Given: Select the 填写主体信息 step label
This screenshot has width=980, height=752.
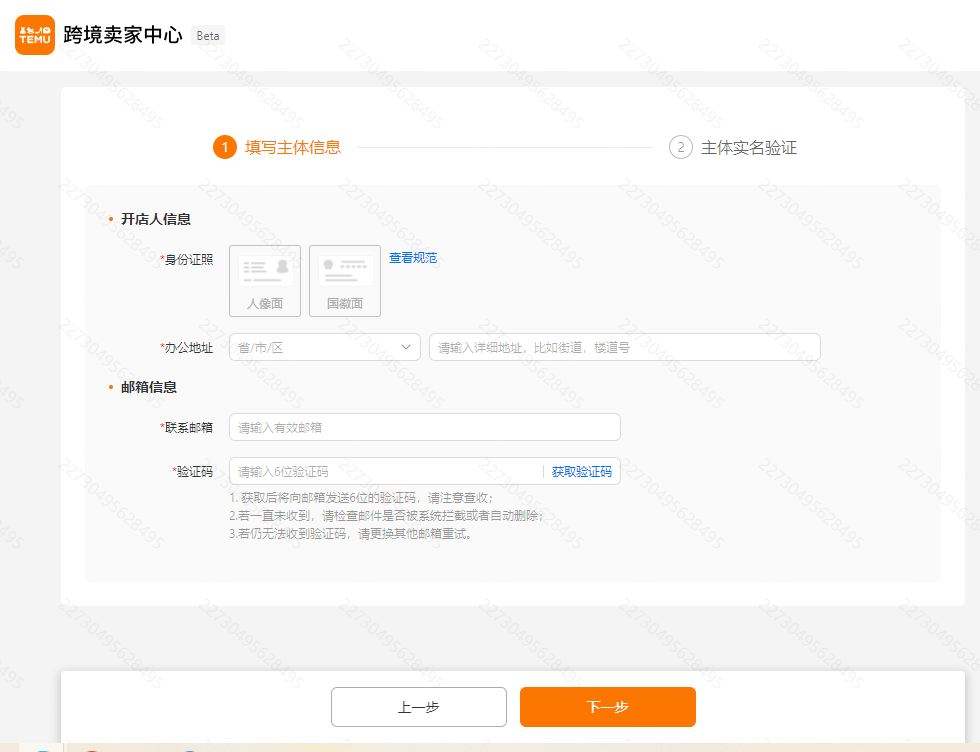Looking at the screenshot, I should pyautogui.click(x=291, y=147).
